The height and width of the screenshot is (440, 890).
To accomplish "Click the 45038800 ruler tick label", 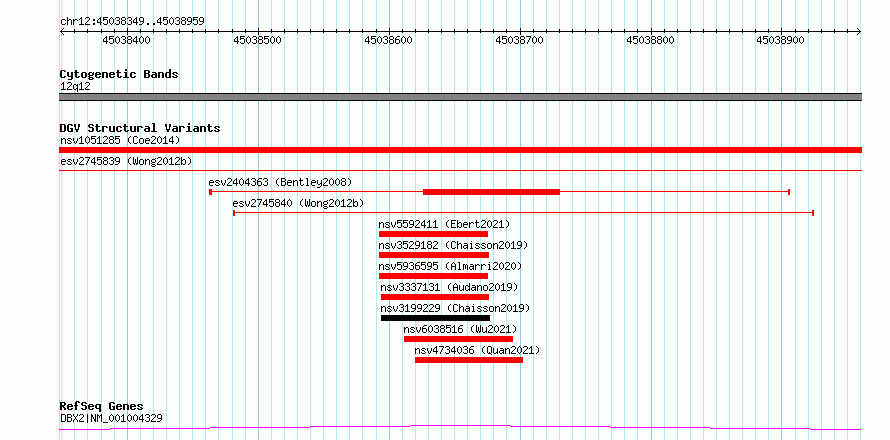I will click(650, 41).
